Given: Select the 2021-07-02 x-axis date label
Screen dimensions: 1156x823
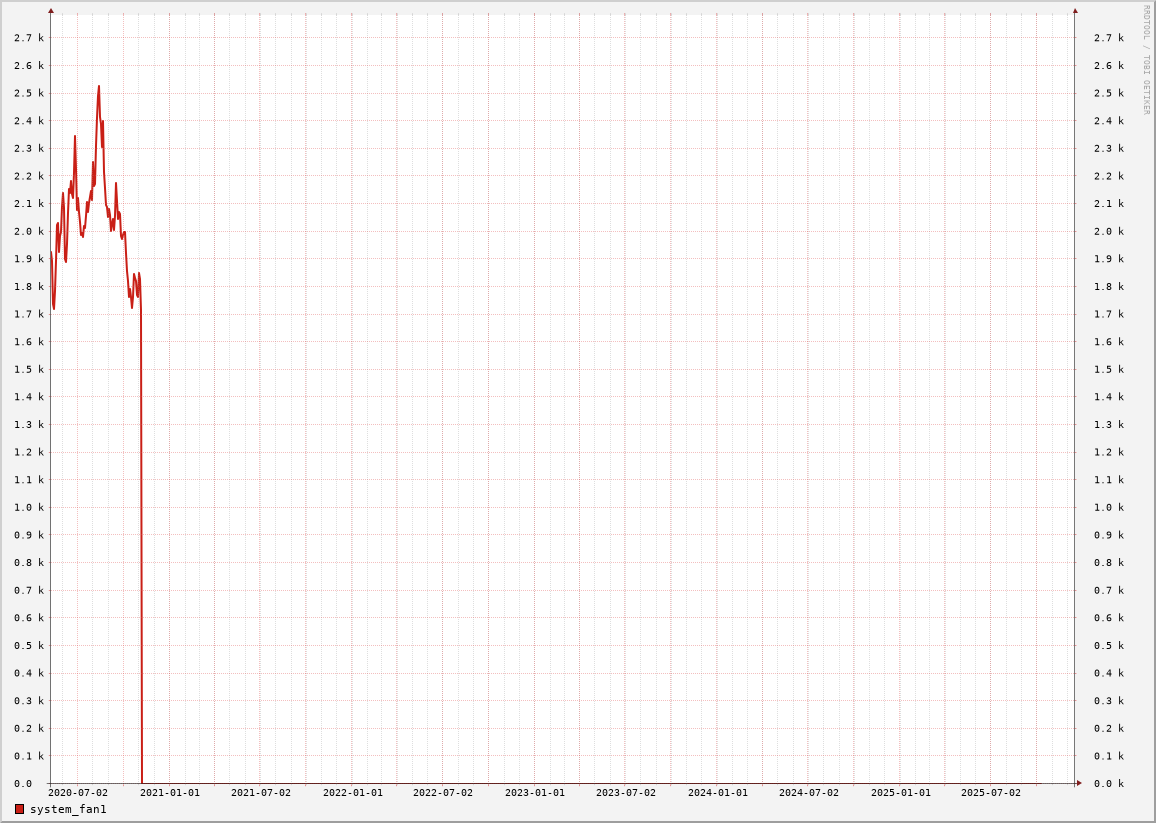Looking at the screenshot, I should pyautogui.click(x=261, y=793).
